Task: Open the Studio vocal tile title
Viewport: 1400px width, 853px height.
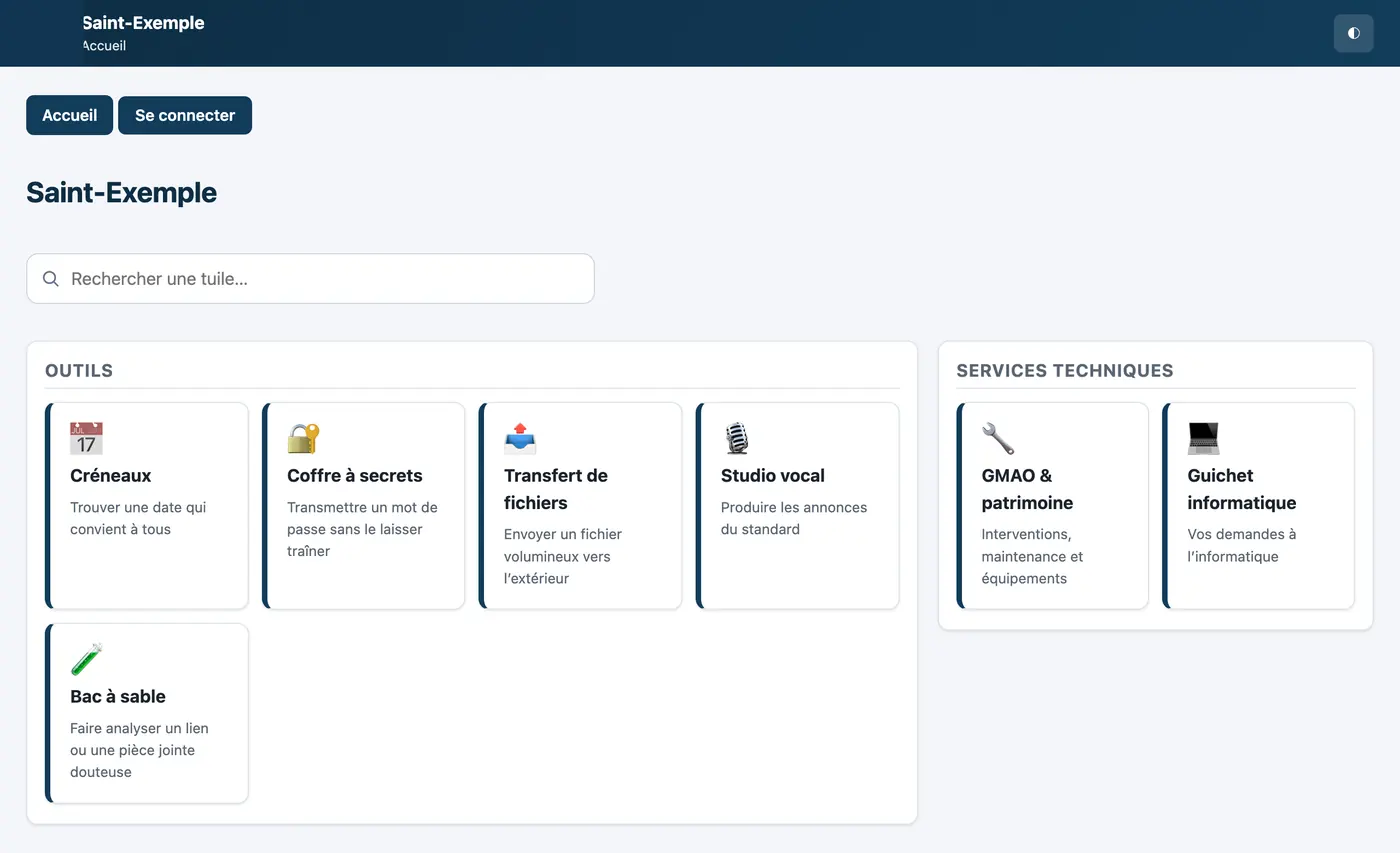Action: pos(773,476)
